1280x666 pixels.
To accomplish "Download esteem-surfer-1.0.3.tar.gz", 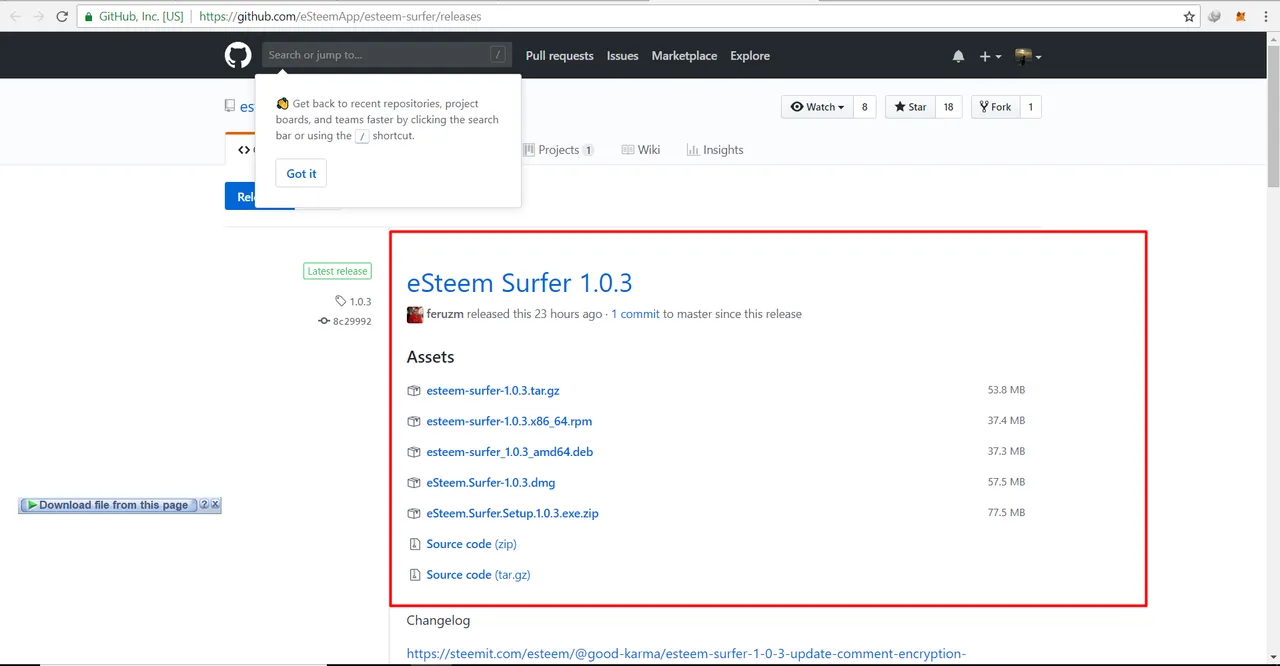I will [x=492, y=391].
